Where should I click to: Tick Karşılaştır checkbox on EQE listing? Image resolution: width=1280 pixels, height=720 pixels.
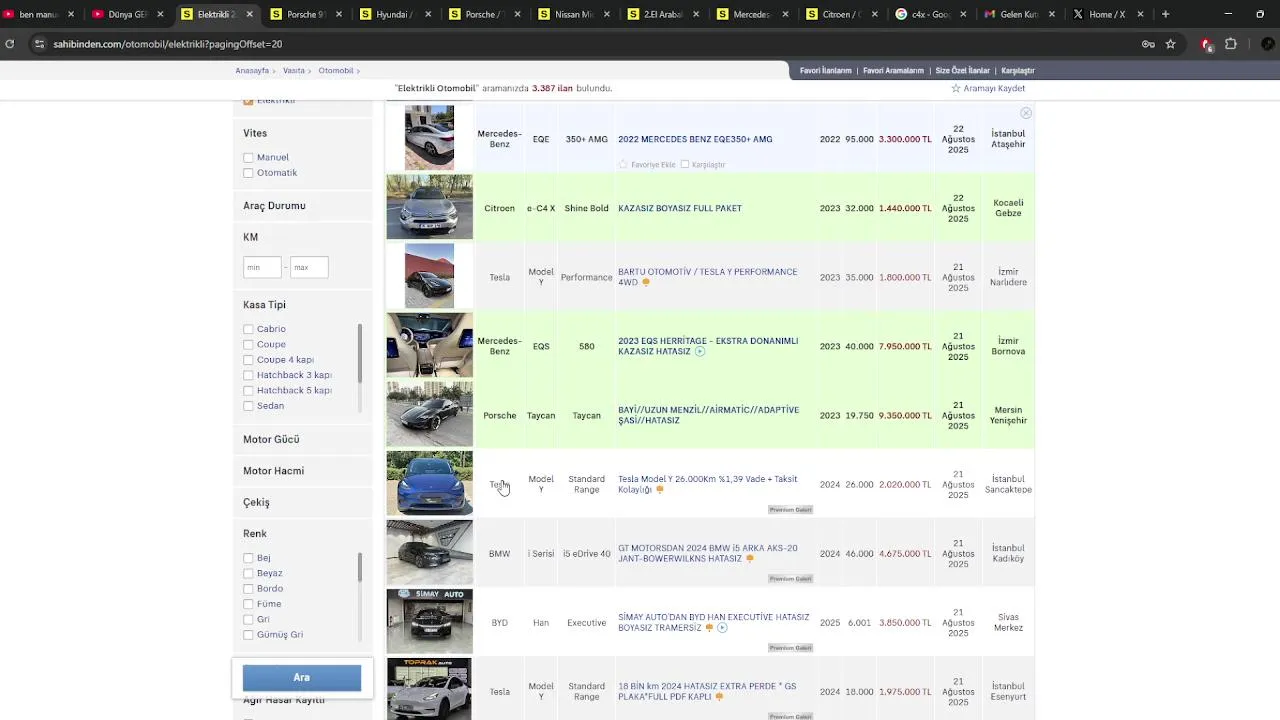(685, 164)
